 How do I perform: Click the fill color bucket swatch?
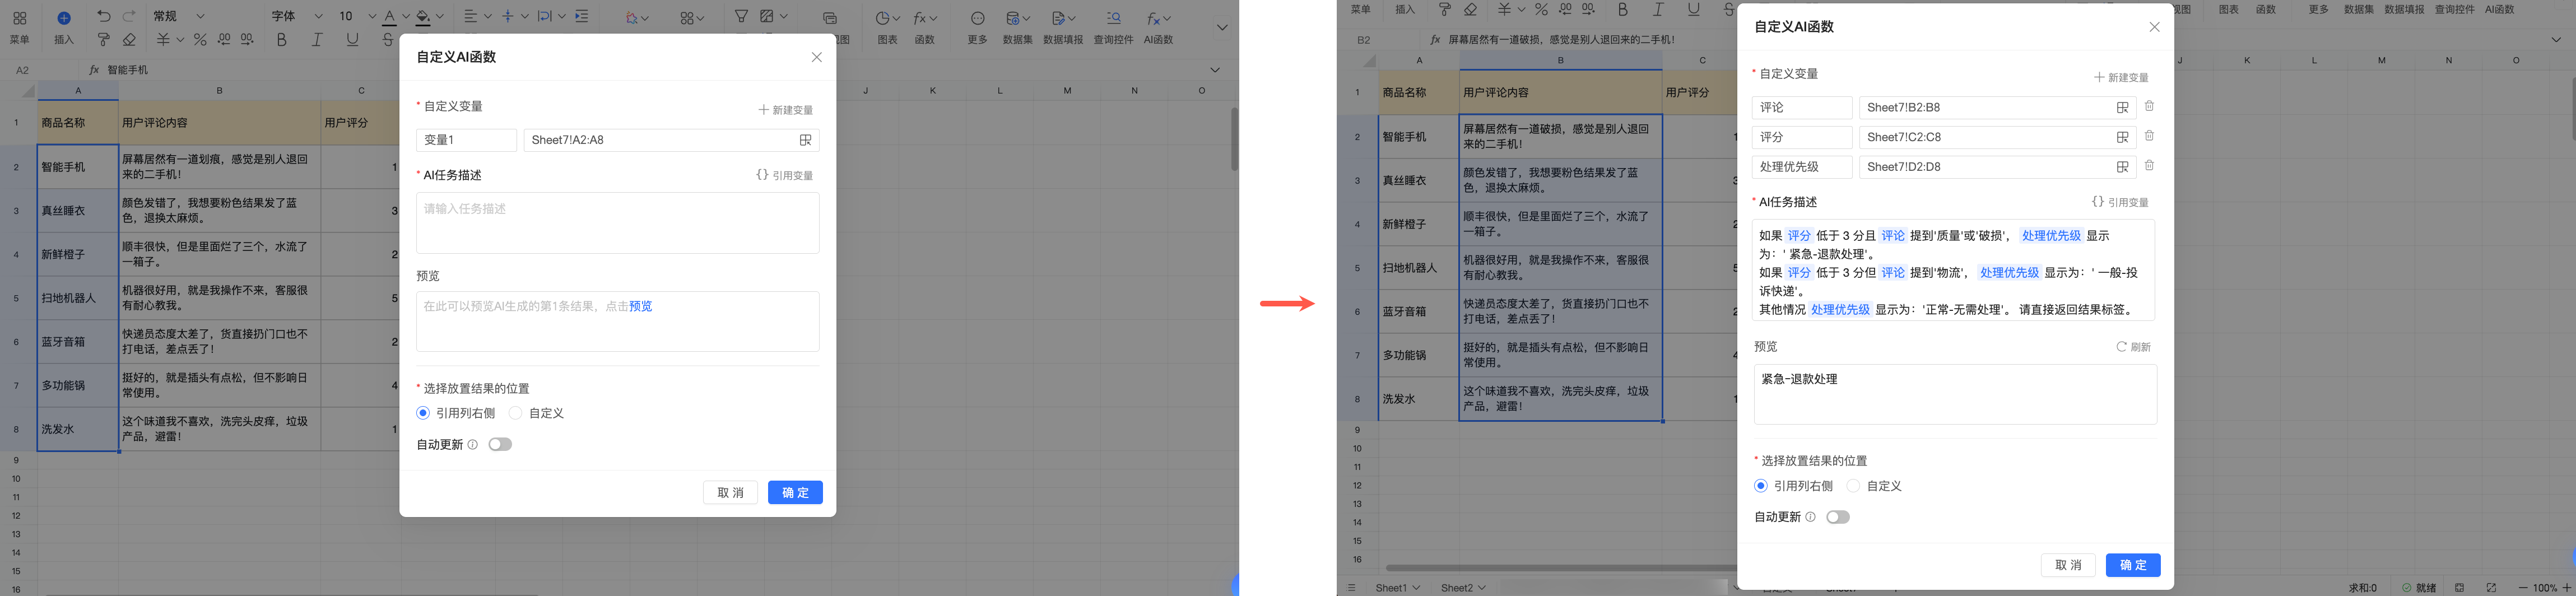(423, 17)
